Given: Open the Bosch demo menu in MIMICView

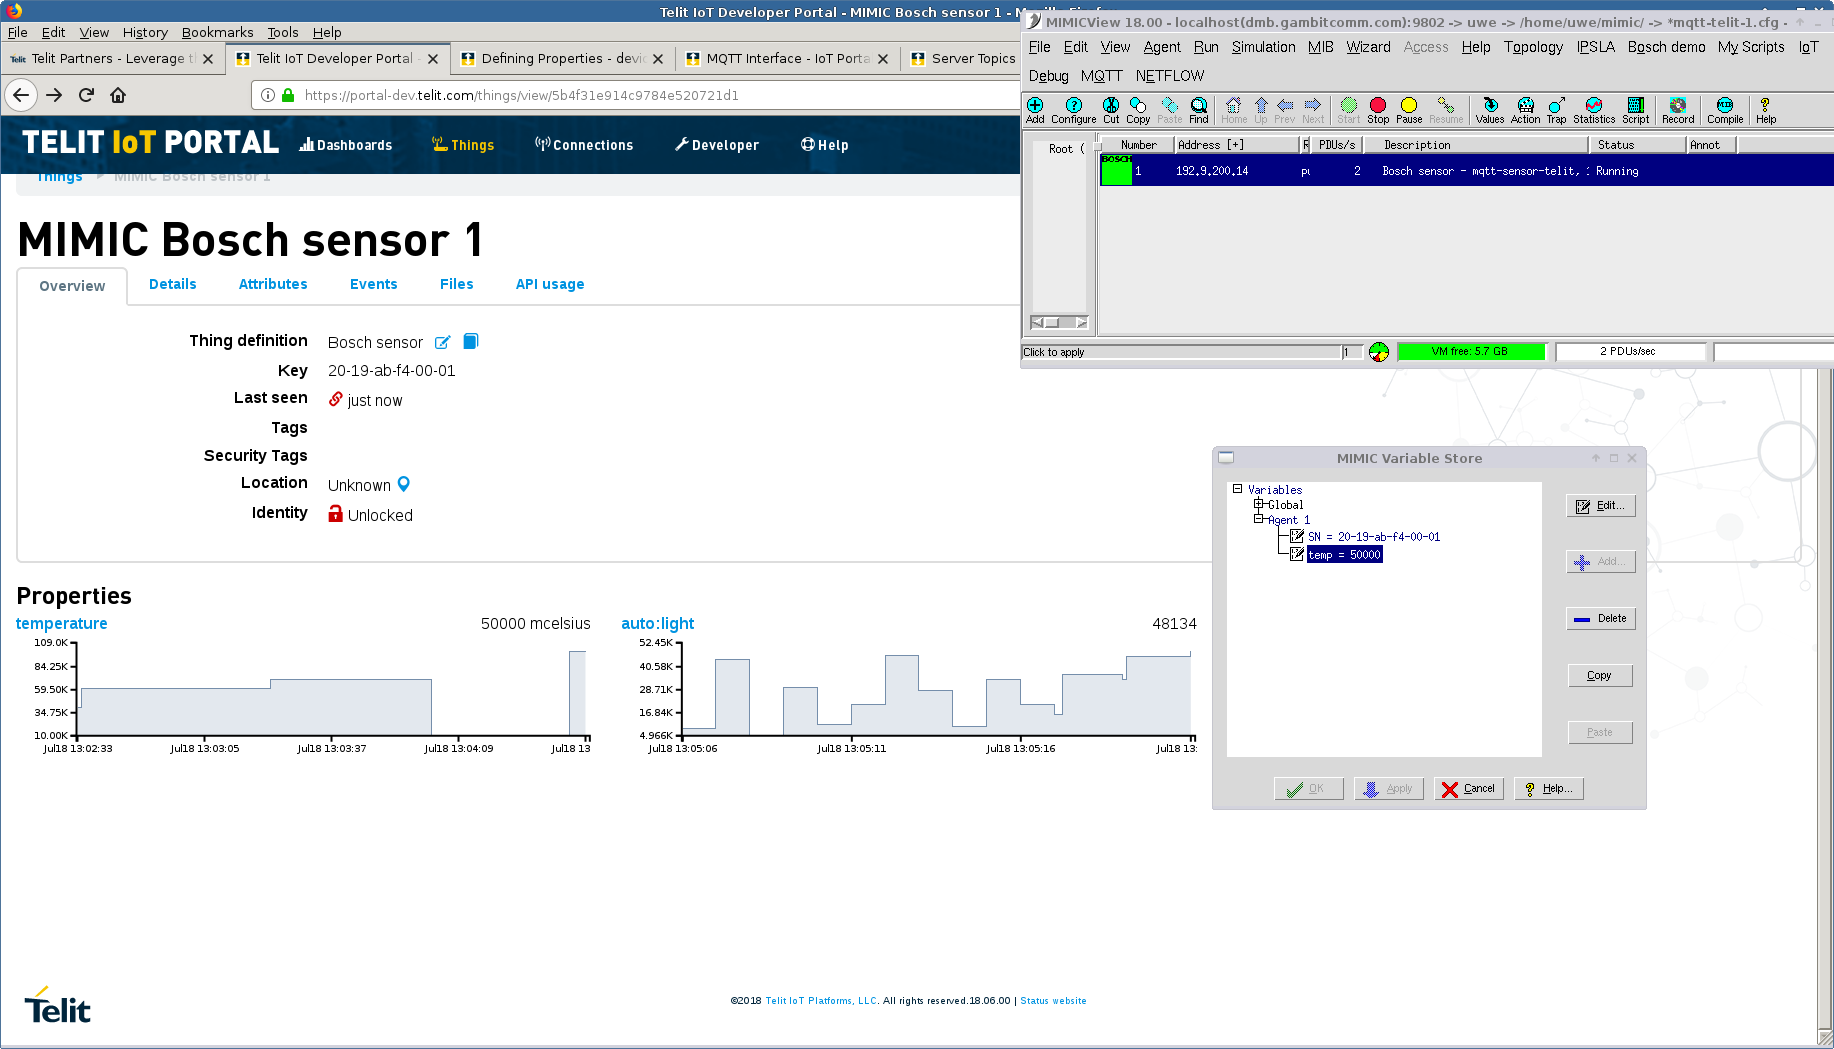Looking at the screenshot, I should click(1666, 47).
